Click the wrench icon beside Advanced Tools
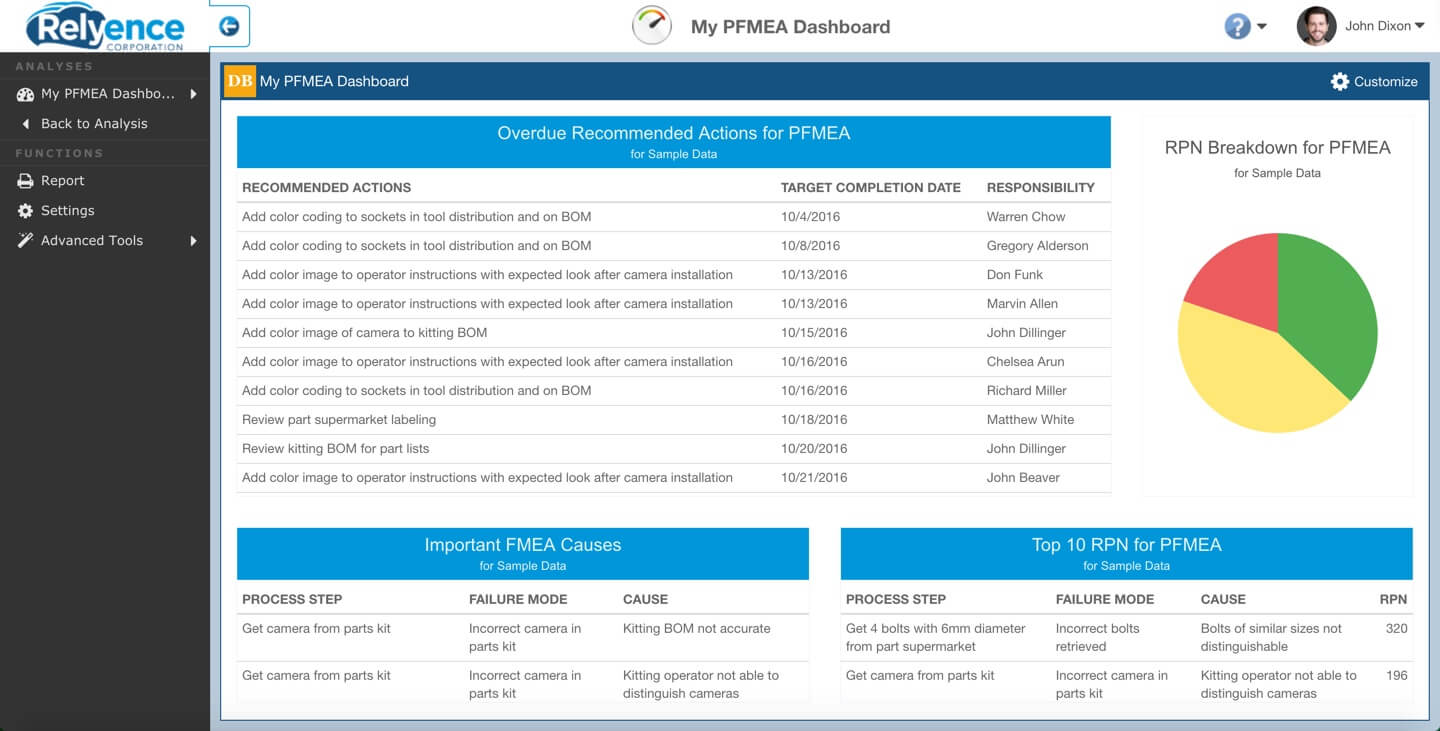The width and height of the screenshot is (1440, 731). click(25, 241)
